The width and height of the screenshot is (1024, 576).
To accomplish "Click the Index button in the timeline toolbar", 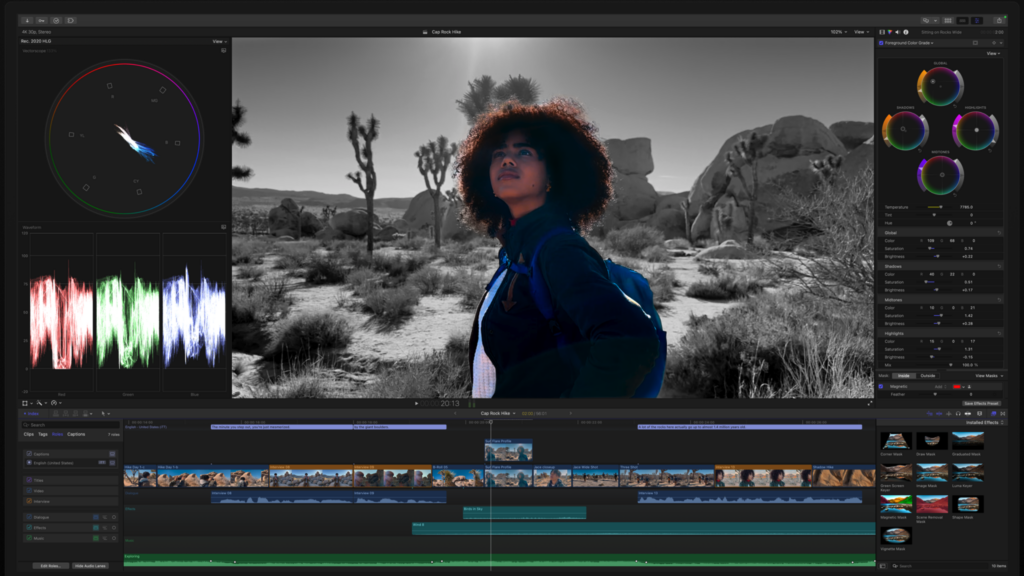I will point(32,413).
